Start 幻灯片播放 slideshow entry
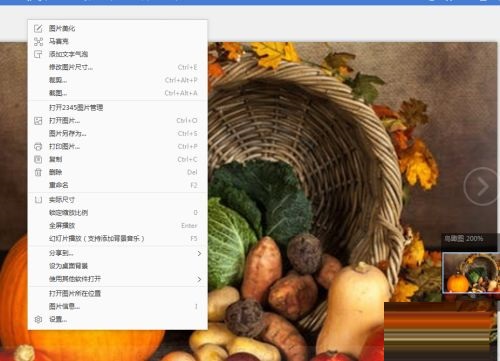This screenshot has height=361, width=500. click(x=117, y=239)
